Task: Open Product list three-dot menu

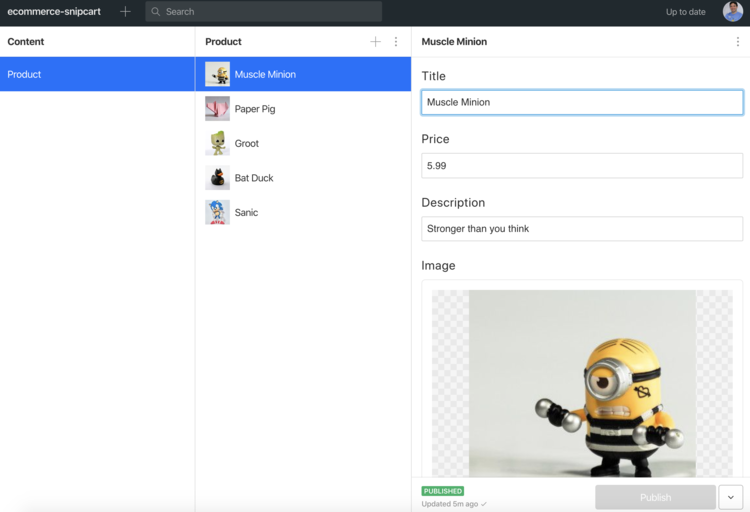Action: (x=396, y=42)
